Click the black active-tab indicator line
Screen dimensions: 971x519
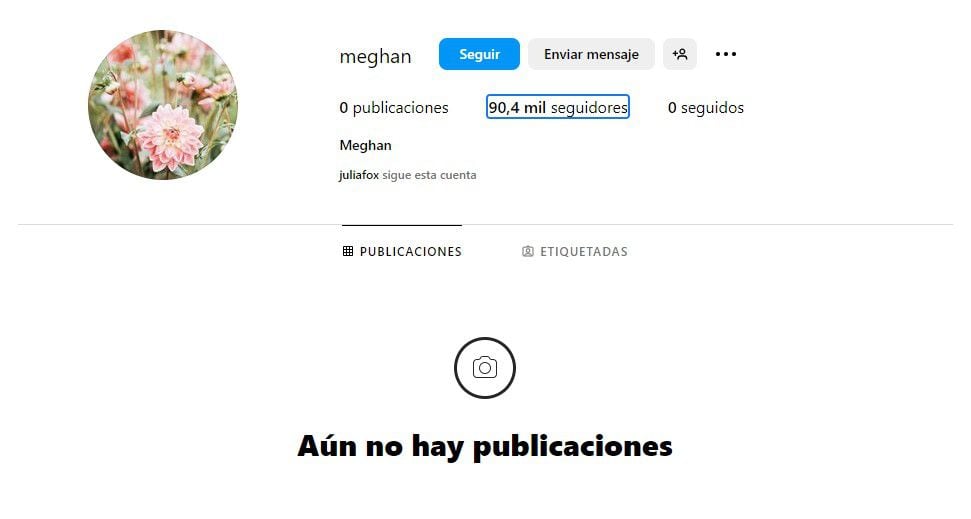point(402,225)
